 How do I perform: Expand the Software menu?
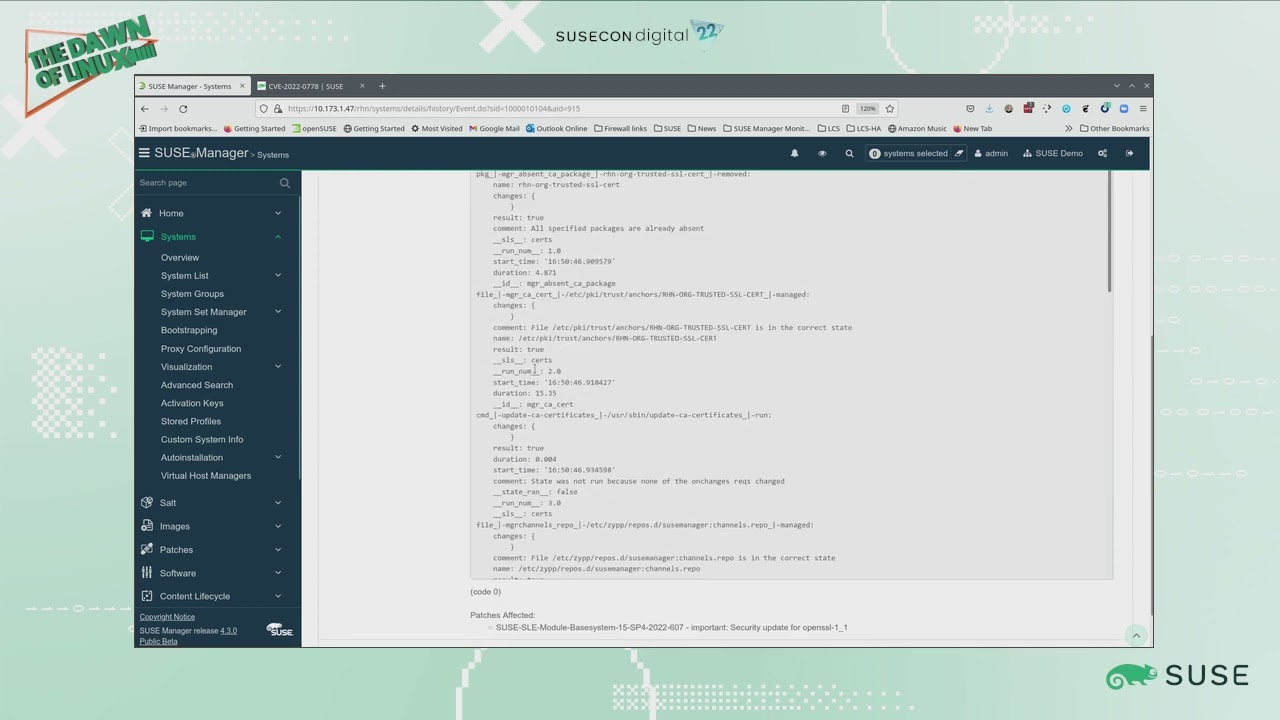pos(278,573)
